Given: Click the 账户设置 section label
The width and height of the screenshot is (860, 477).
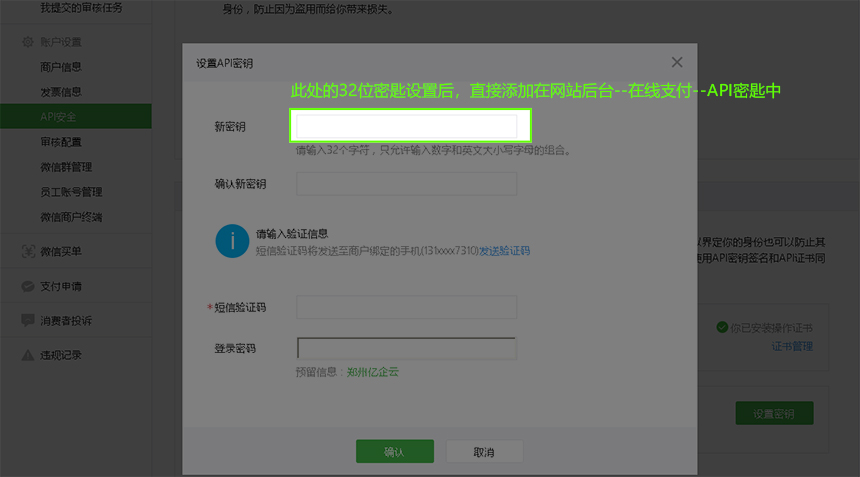Looking at the screenshot, I should click(61, 42).
